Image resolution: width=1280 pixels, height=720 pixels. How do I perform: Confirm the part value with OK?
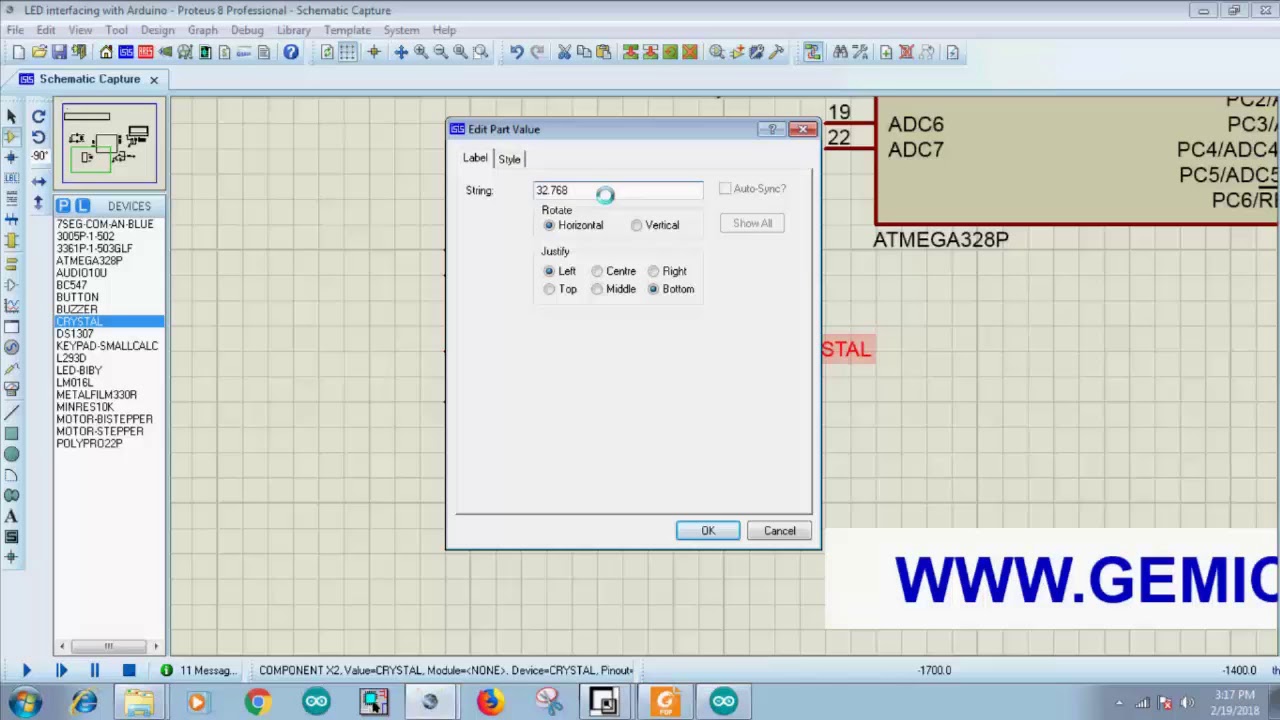(x=708, y=531)
